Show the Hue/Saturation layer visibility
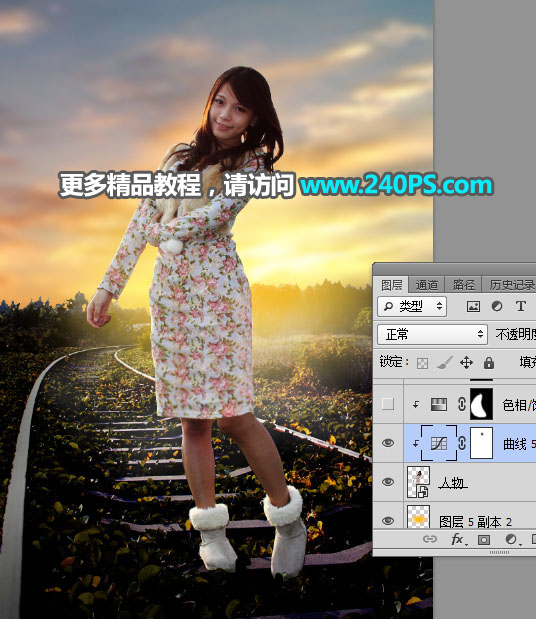 tap(388, 404)
